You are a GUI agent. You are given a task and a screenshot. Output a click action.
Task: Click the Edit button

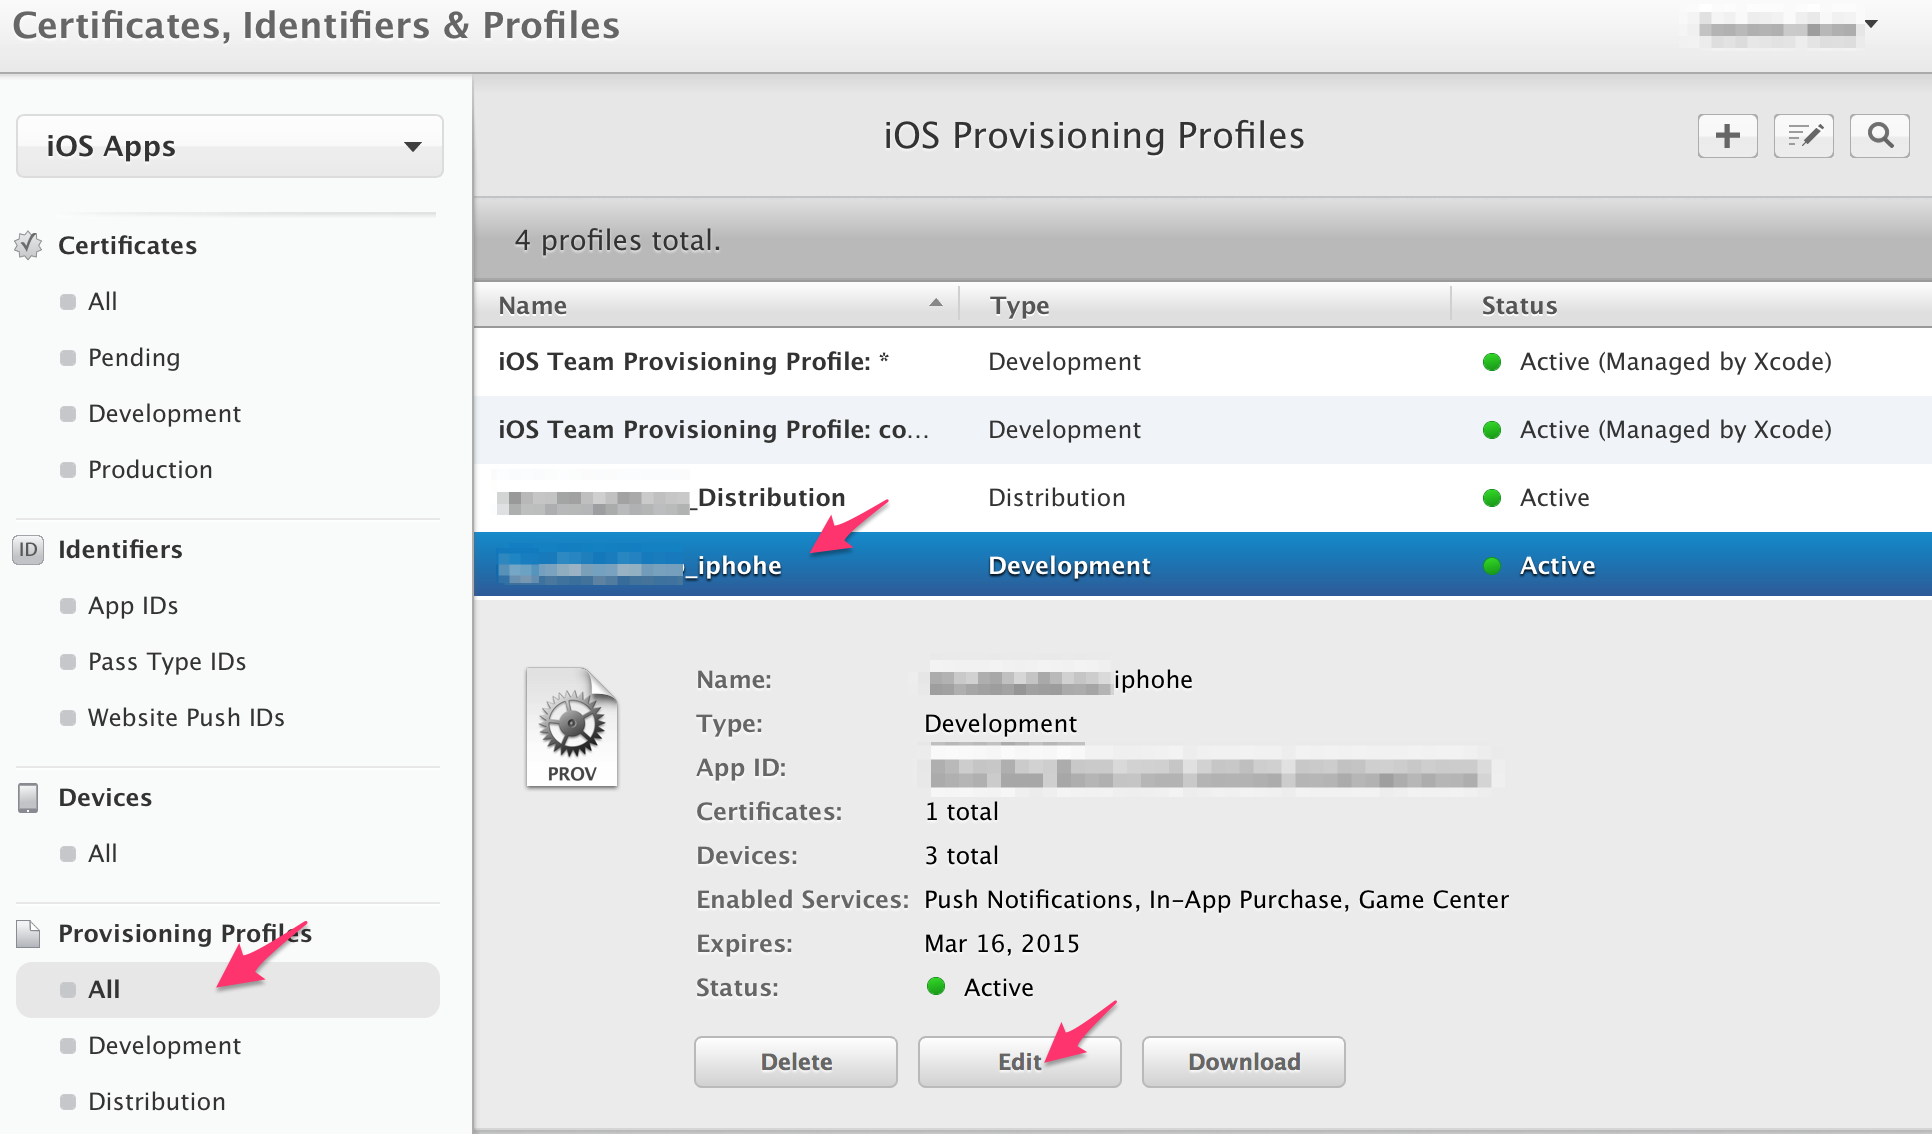click(x=1018, y=1061)
